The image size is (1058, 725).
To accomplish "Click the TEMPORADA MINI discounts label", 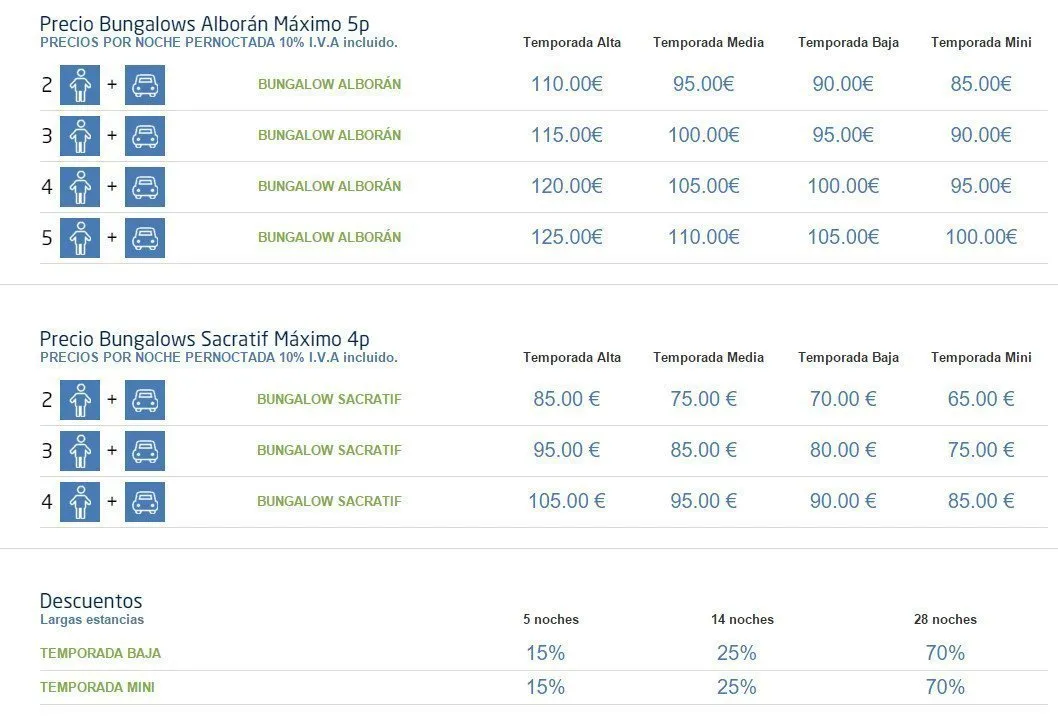I will click(x=97, y=687).
